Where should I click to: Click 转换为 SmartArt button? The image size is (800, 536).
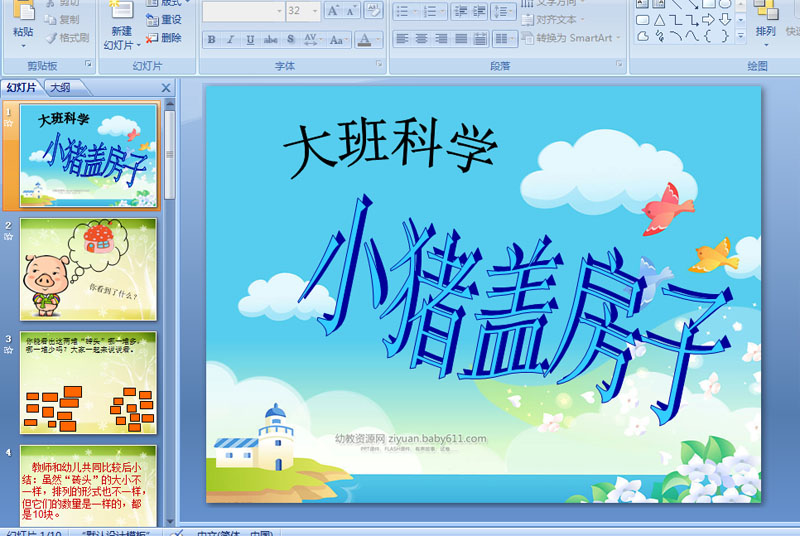(x=573, y=38)
